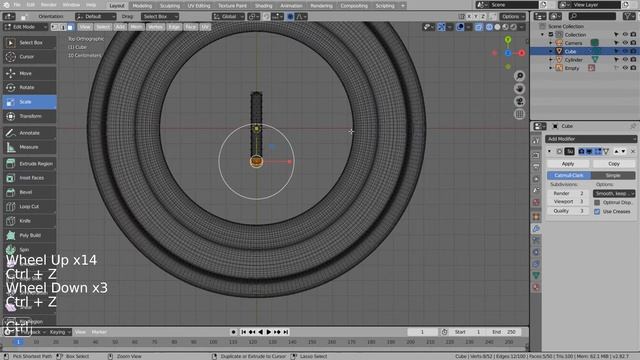Switch to face select mode
The width and height of the screenshot is (640, 360).
tap(70, 27)
